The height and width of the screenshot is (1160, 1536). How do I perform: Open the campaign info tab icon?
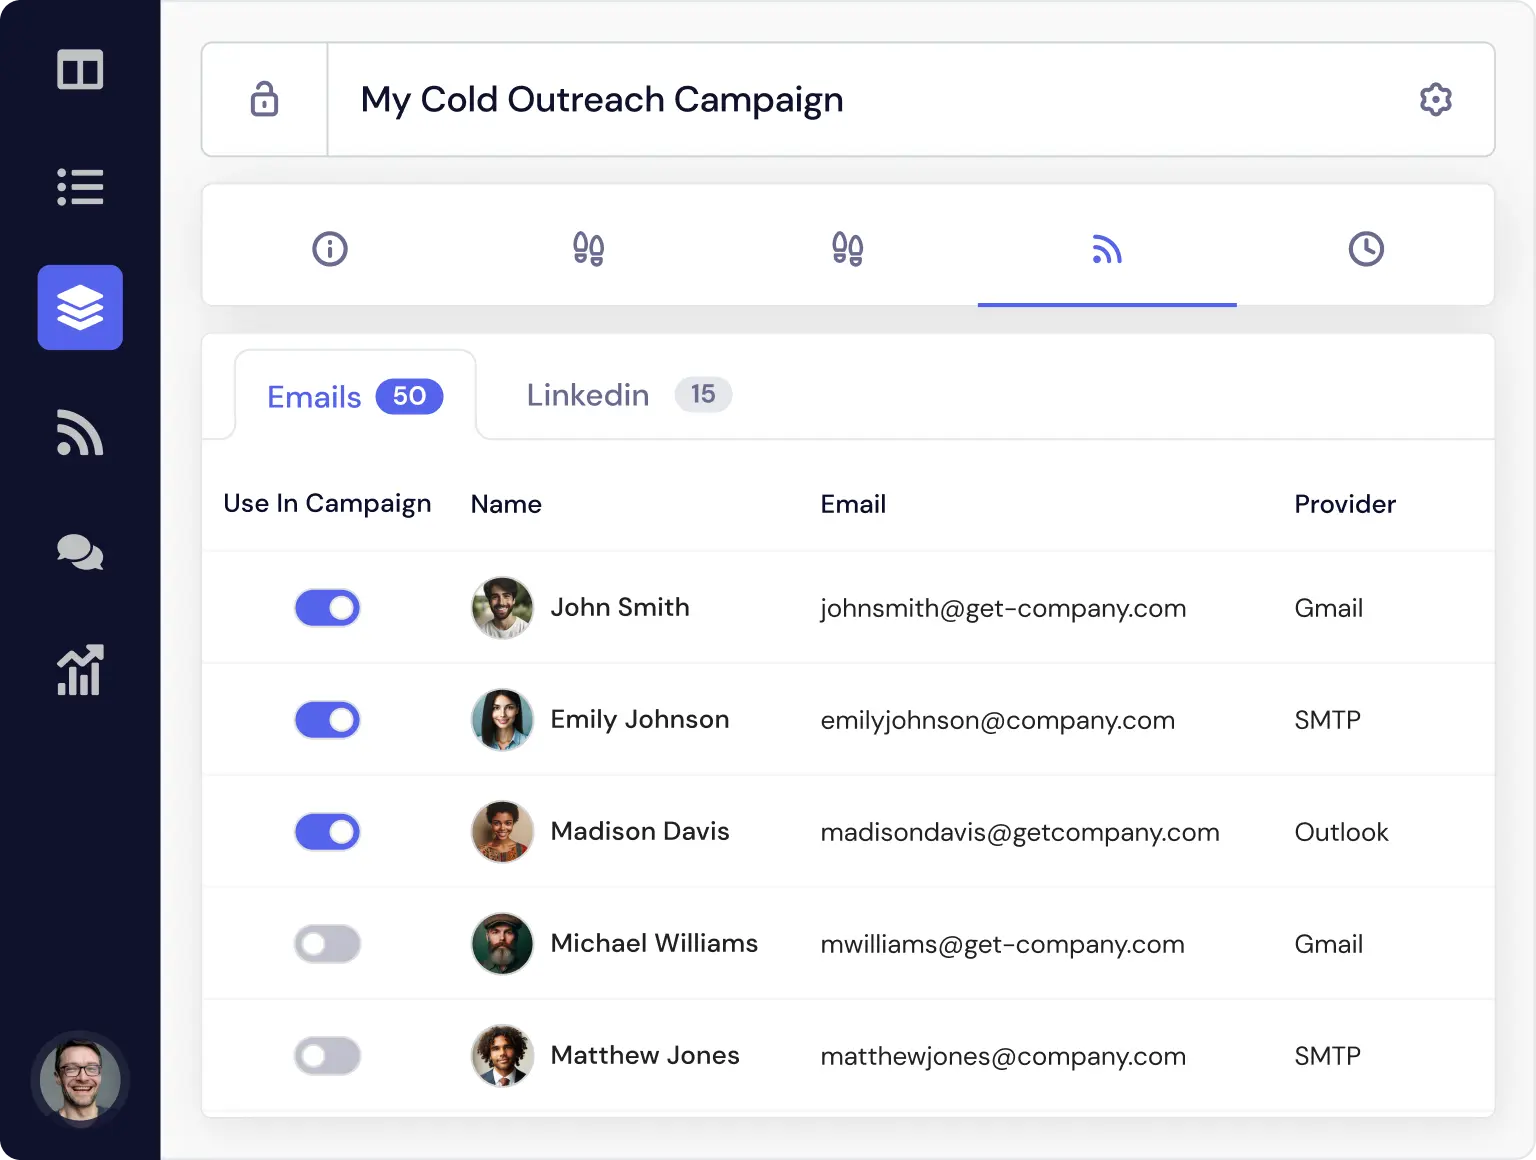click(x=330, y=248)
